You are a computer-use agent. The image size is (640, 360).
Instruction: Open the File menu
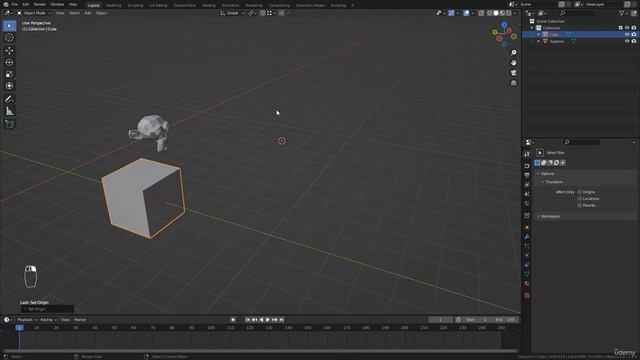pos(15,4)
